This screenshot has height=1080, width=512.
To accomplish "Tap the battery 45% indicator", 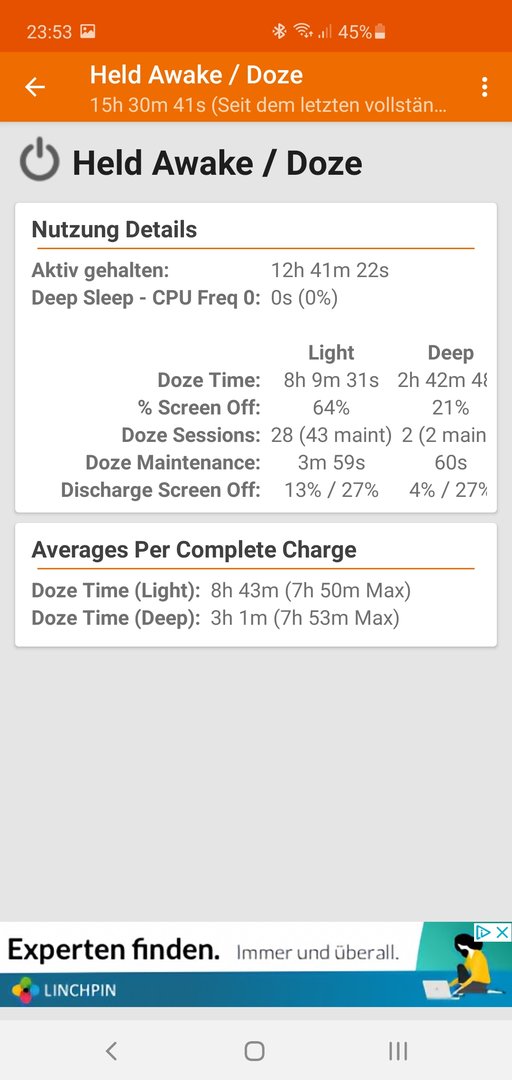I will pos(362,32).
